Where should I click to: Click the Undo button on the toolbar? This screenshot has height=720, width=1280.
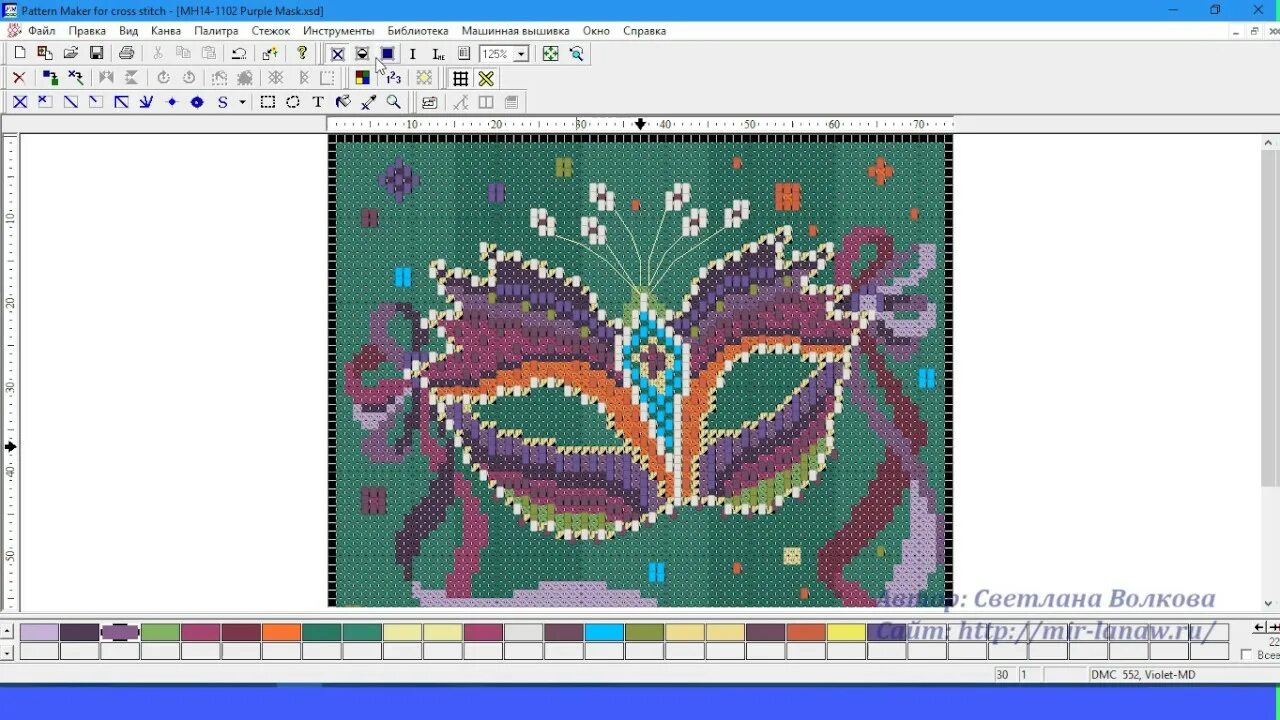coord(239,53)
